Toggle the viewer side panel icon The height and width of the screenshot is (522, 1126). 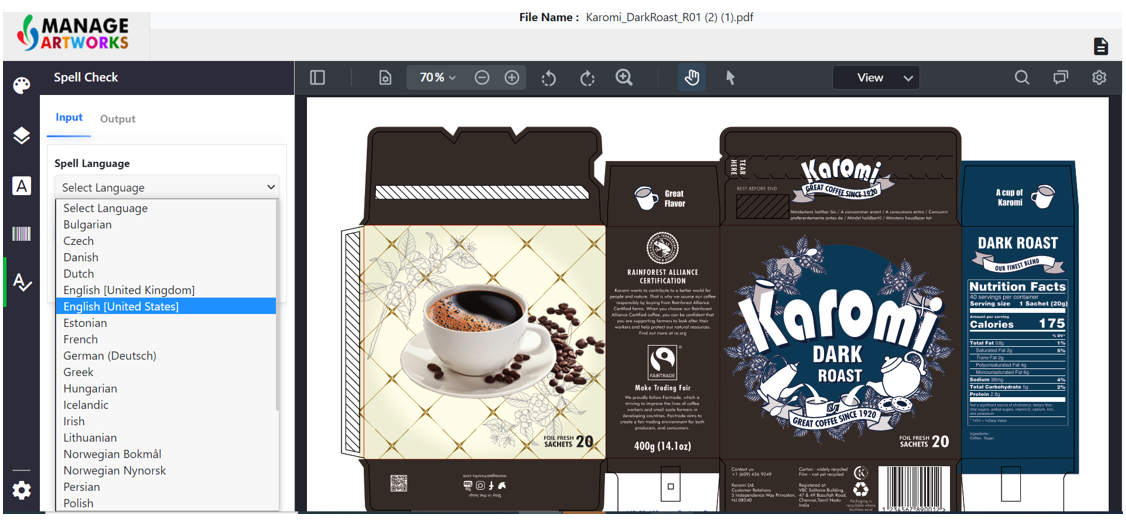tap(317, 78)
